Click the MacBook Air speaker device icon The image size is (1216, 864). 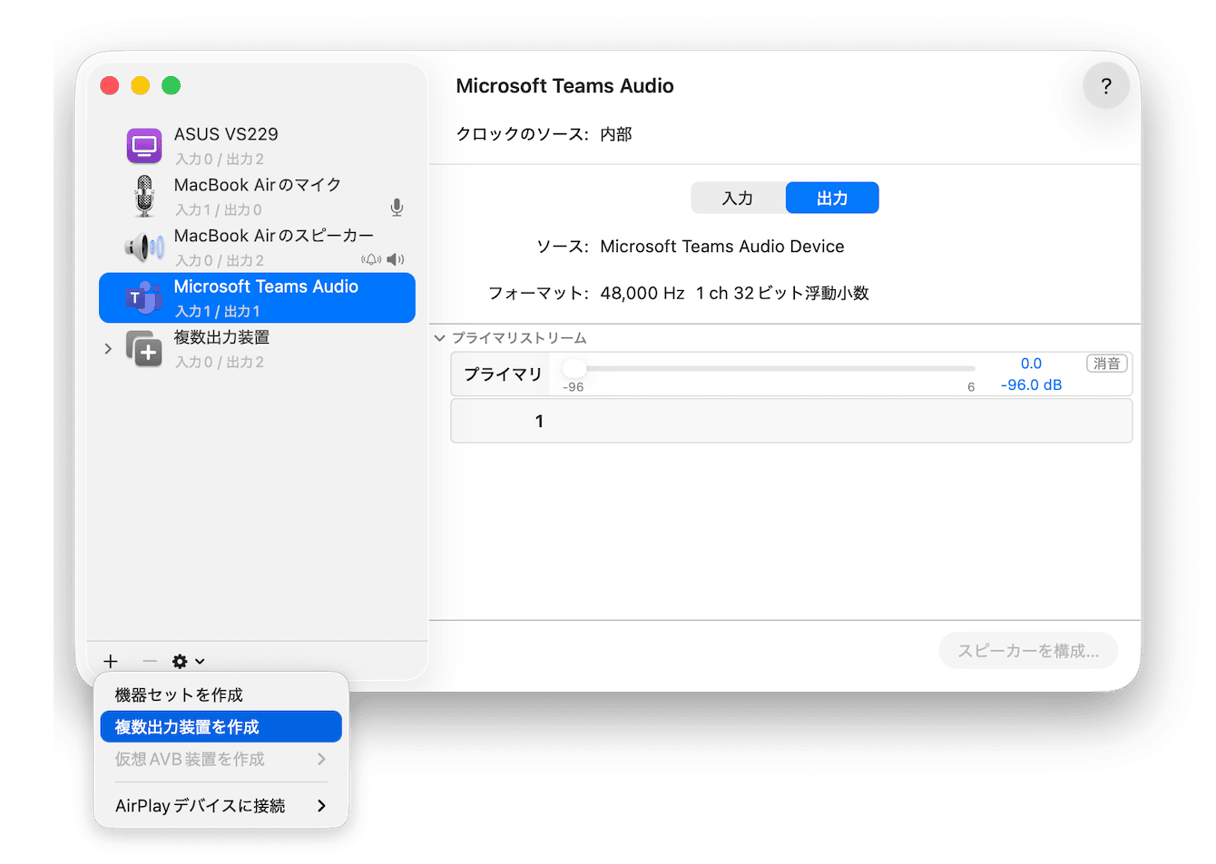point(145,247)
